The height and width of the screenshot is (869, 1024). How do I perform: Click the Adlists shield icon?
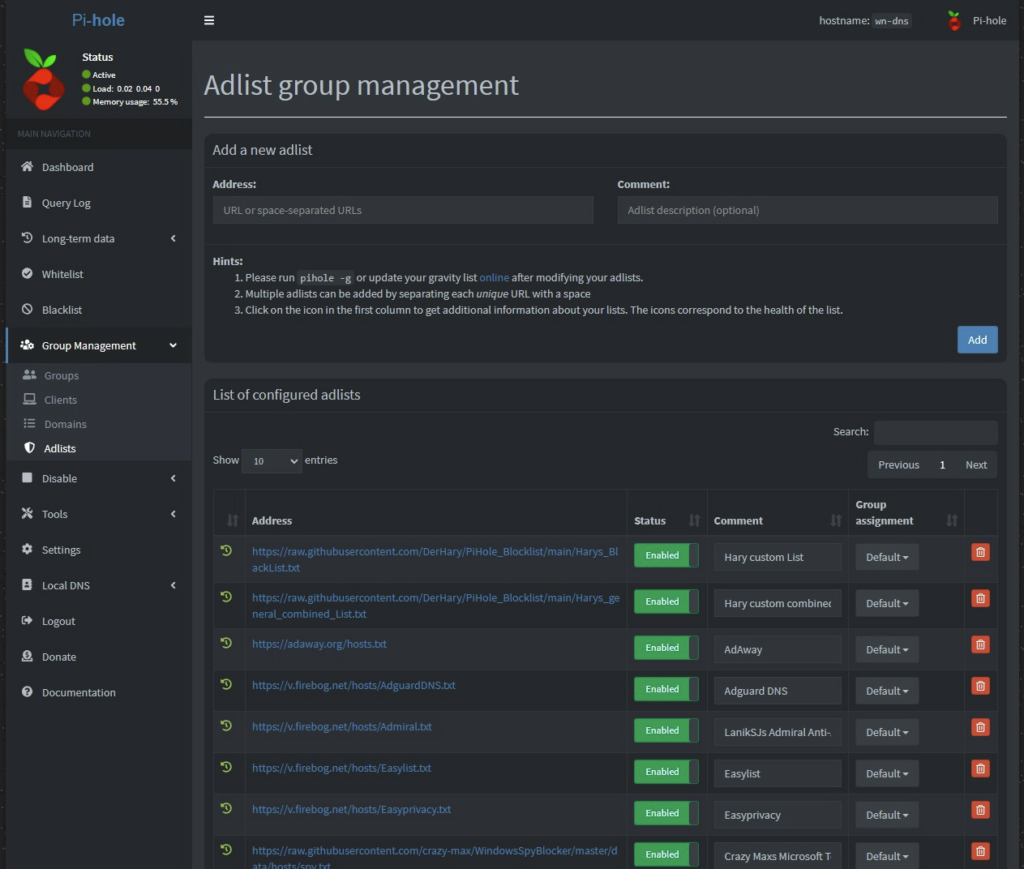click(29, 448)
